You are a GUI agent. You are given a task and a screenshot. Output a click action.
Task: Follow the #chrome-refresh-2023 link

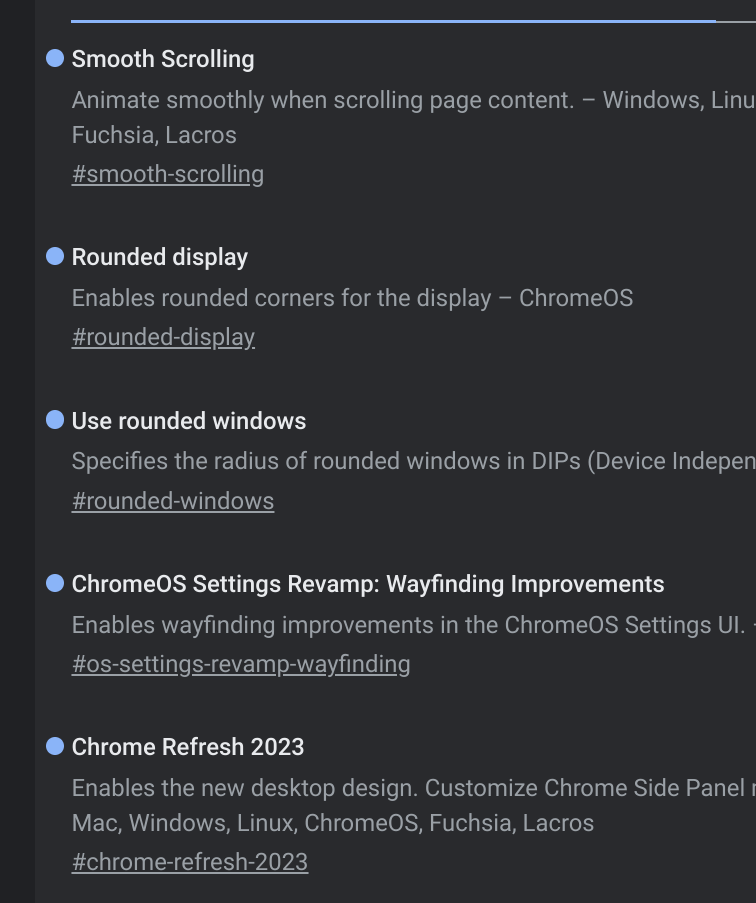click(x=189, y=861)
